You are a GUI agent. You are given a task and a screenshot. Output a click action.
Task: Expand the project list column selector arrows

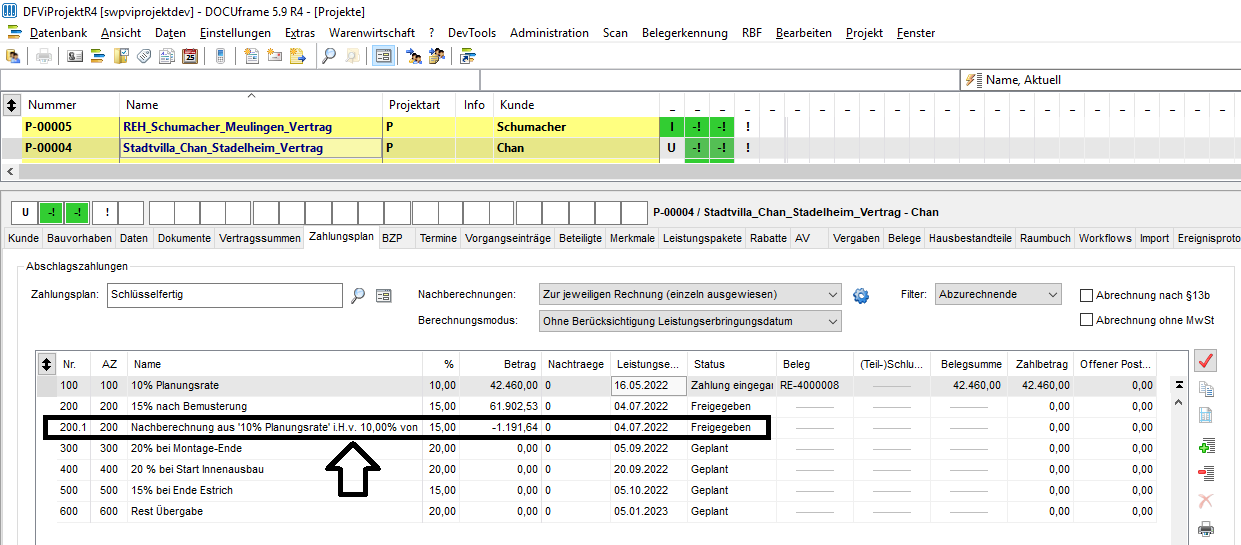point(12,104)
